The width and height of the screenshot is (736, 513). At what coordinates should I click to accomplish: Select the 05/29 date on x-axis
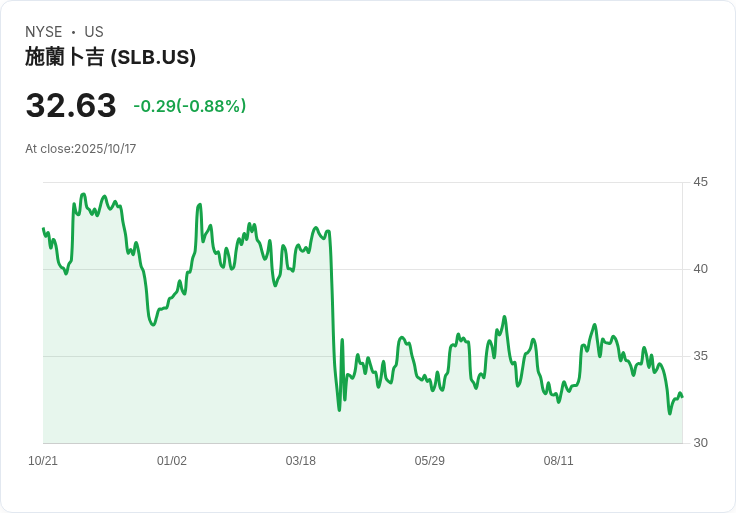430,461
